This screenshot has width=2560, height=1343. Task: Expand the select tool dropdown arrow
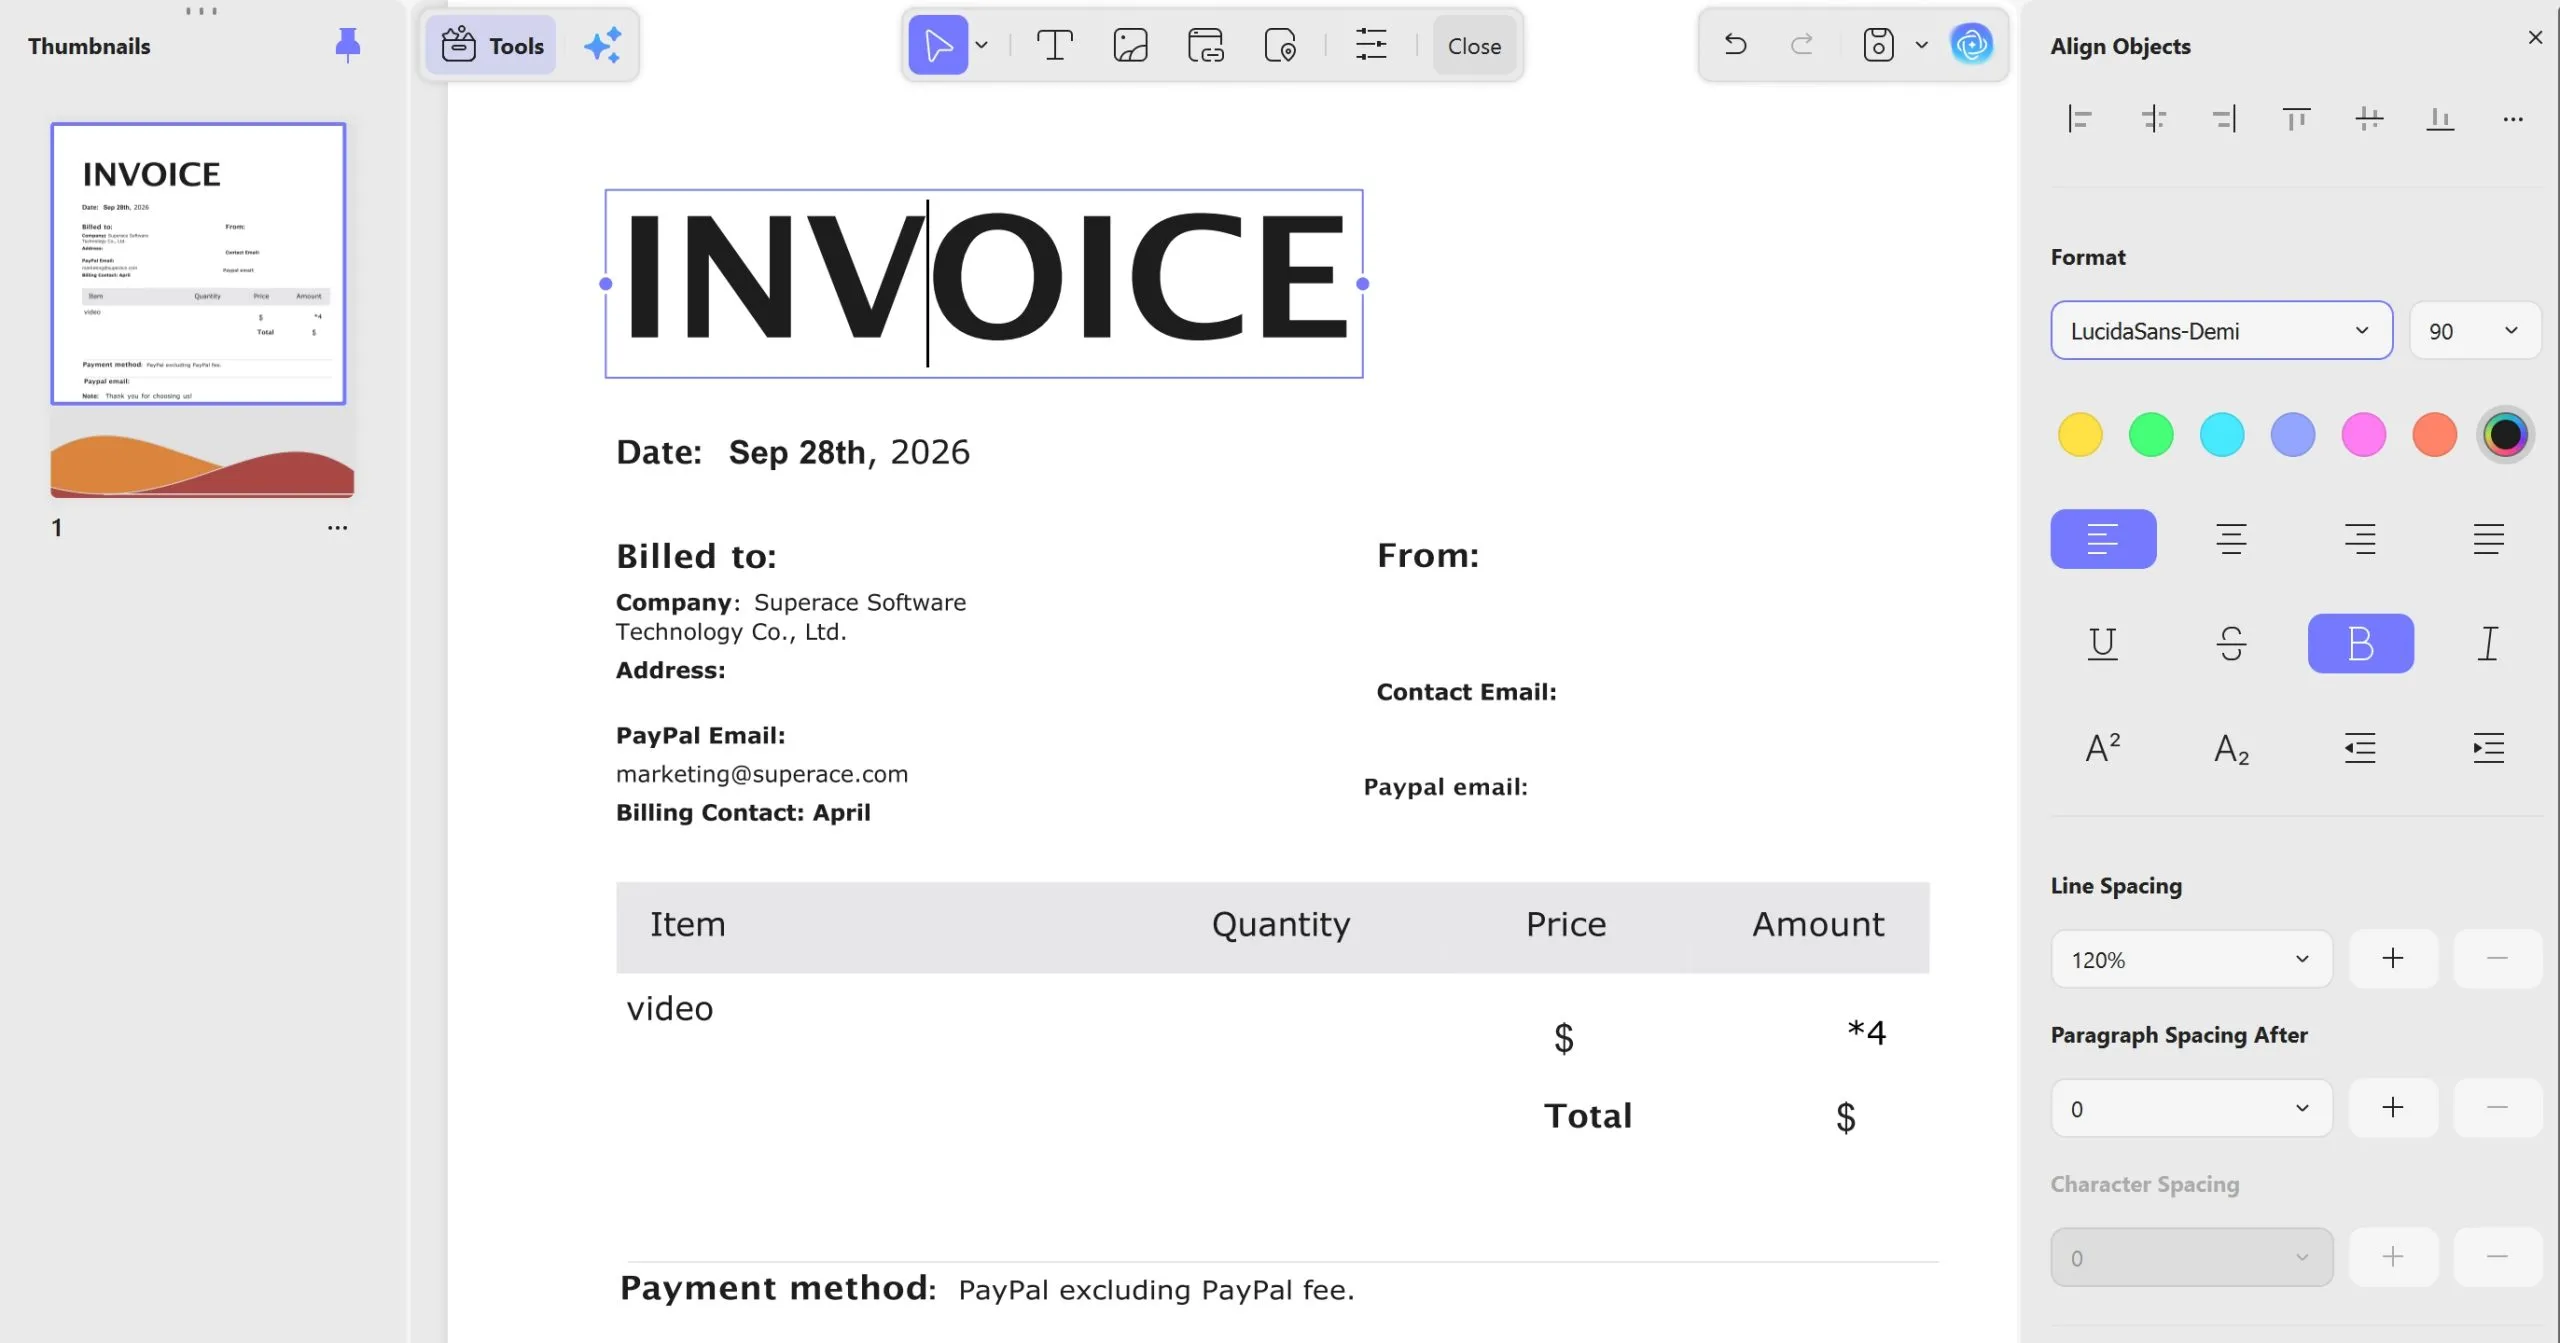[982, 45]
